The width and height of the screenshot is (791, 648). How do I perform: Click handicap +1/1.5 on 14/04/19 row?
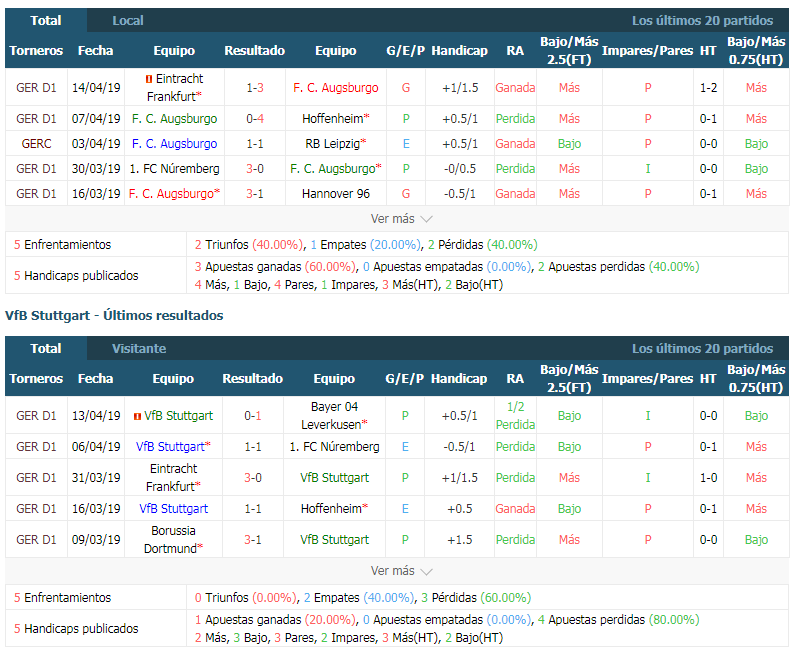coord(460,88)
